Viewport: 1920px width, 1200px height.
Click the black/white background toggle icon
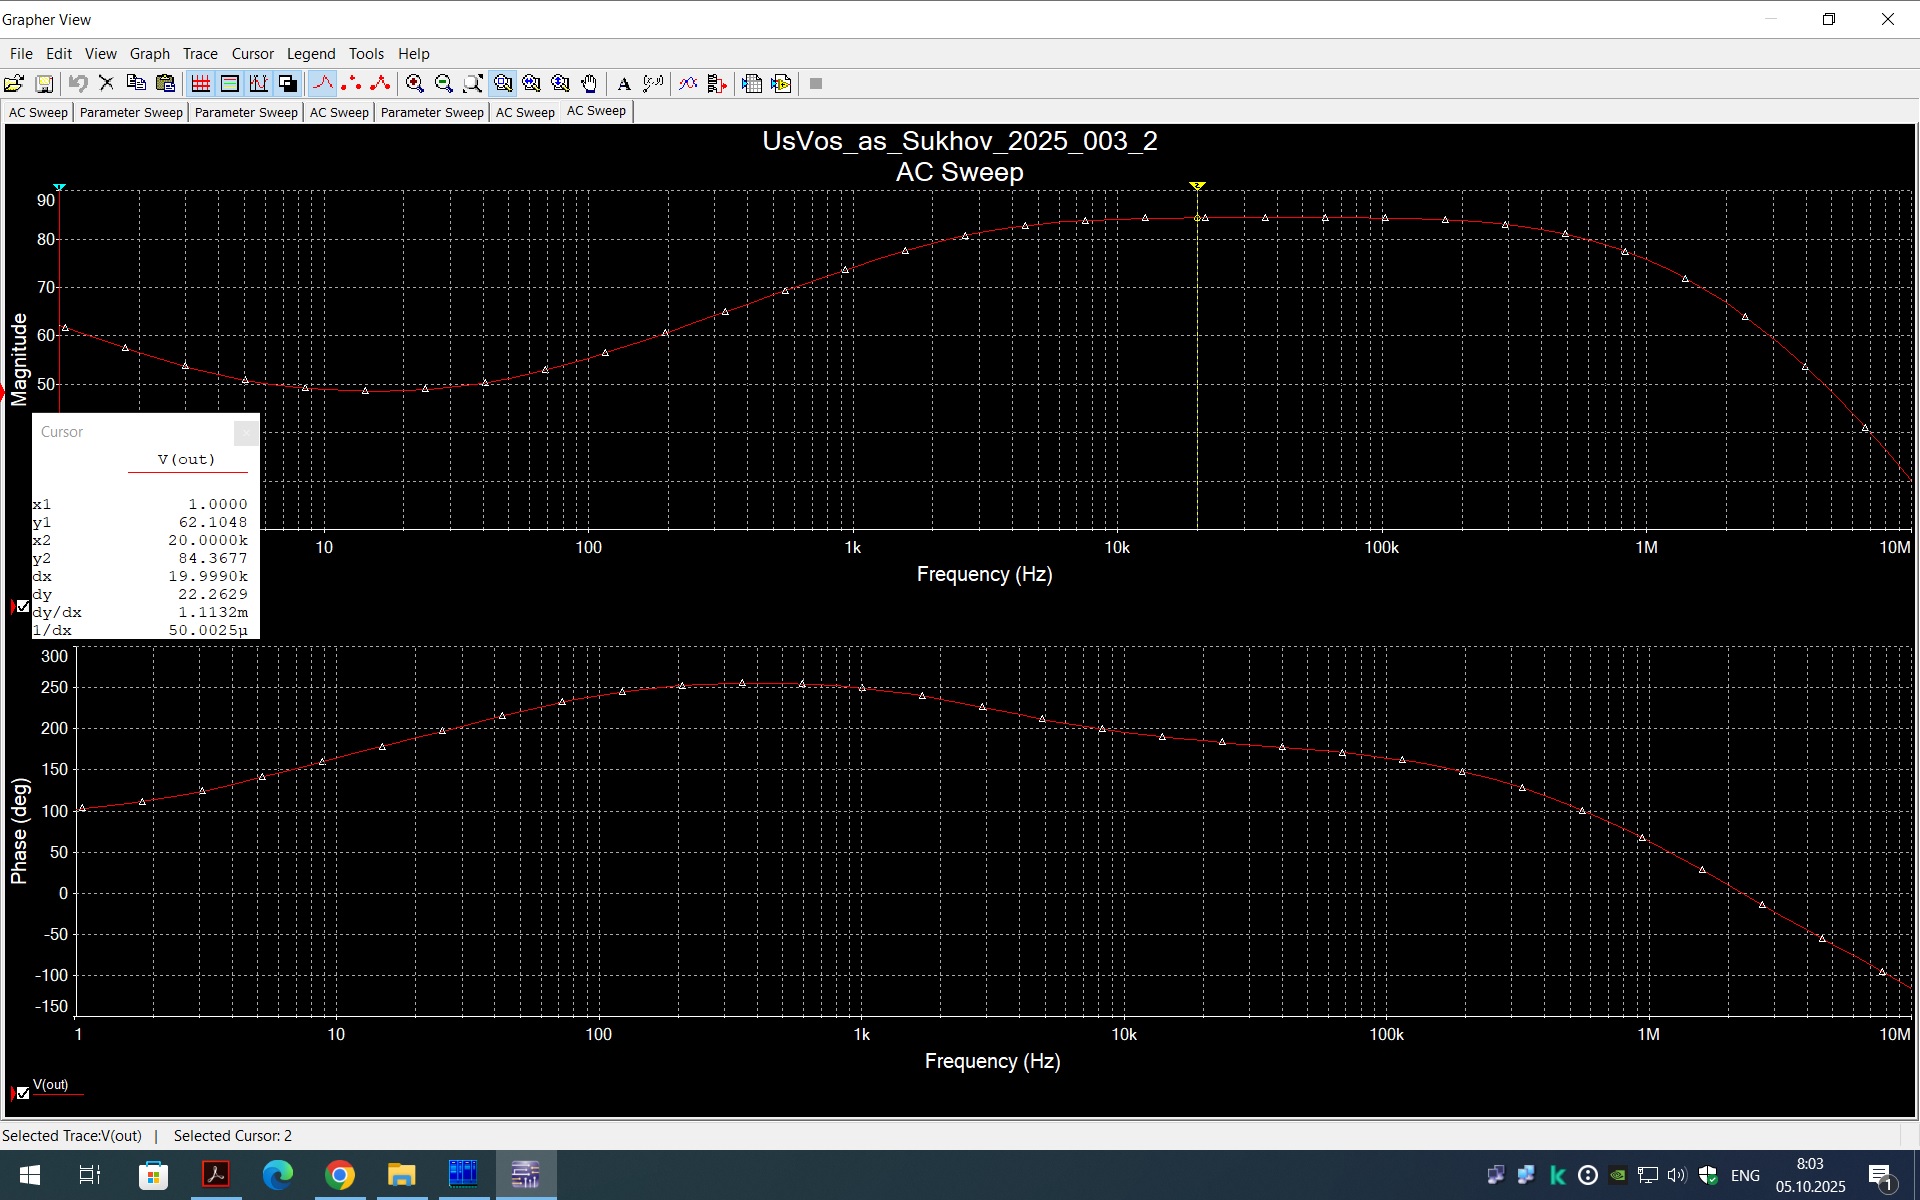[x=287, y=84]
